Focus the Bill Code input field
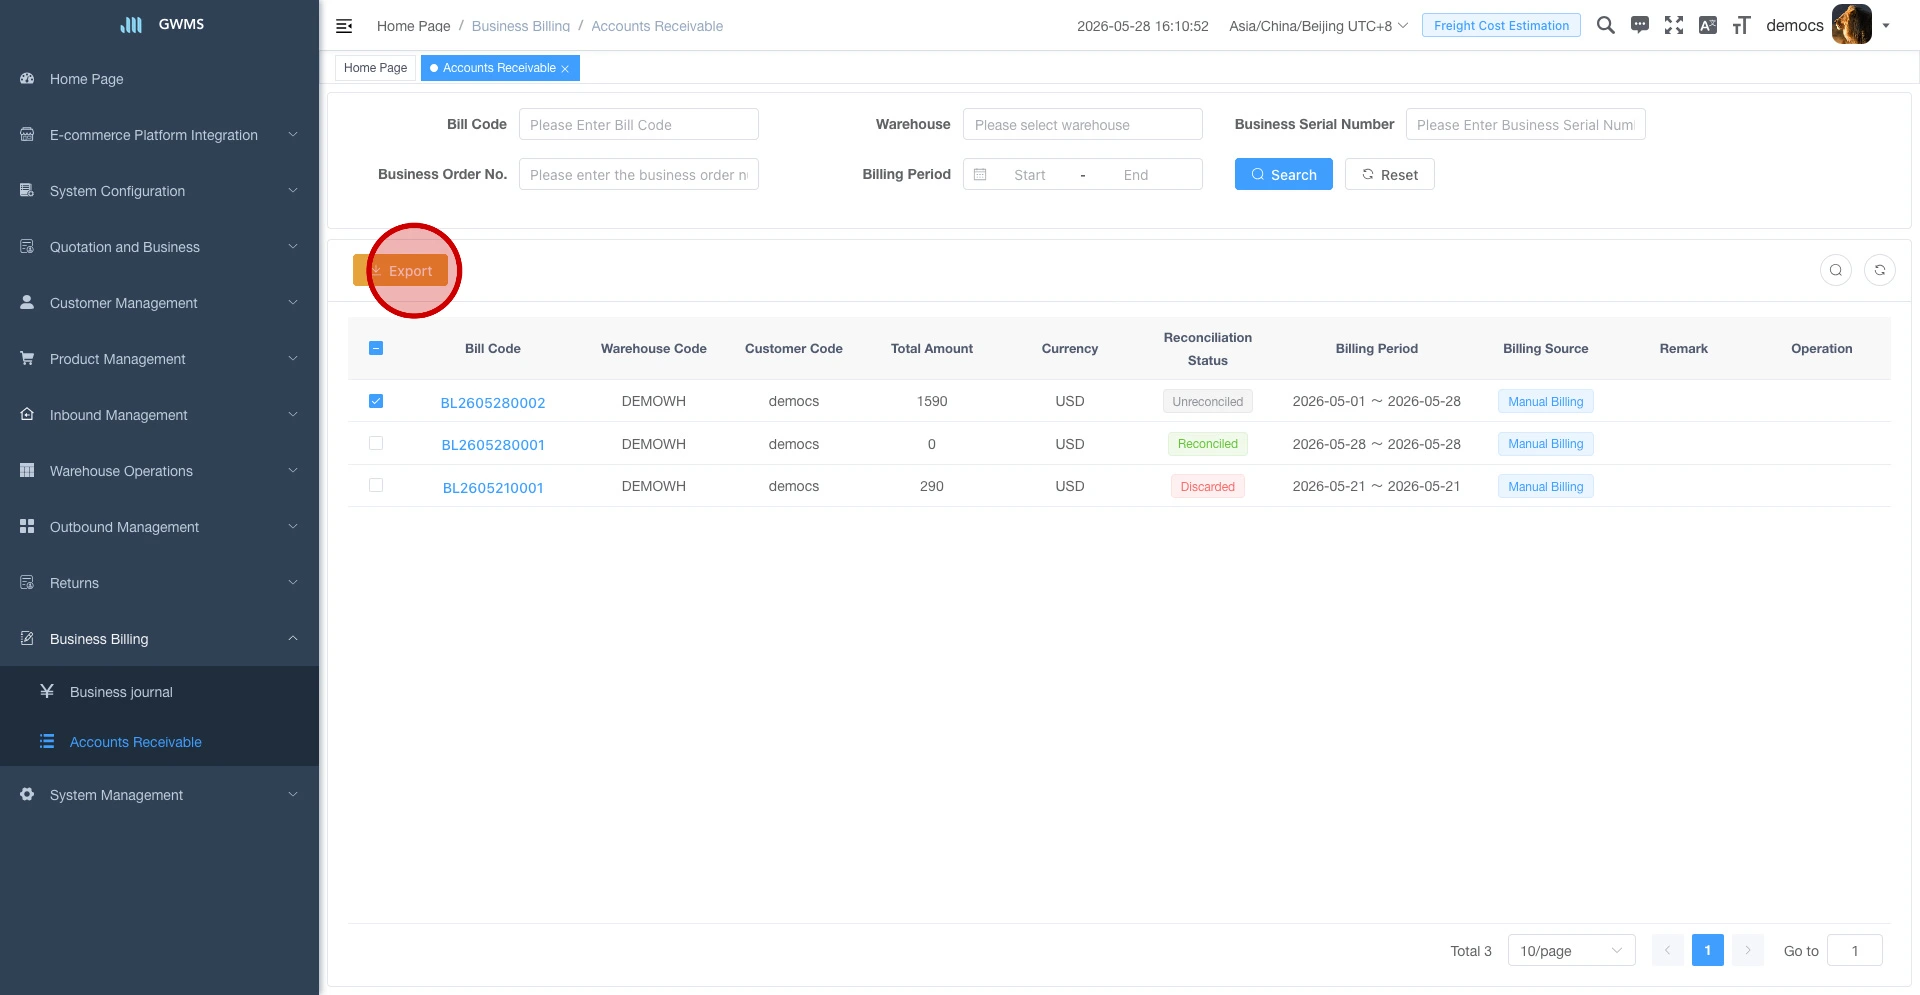This screenshot has width=1920, height=995. (639, 124)
